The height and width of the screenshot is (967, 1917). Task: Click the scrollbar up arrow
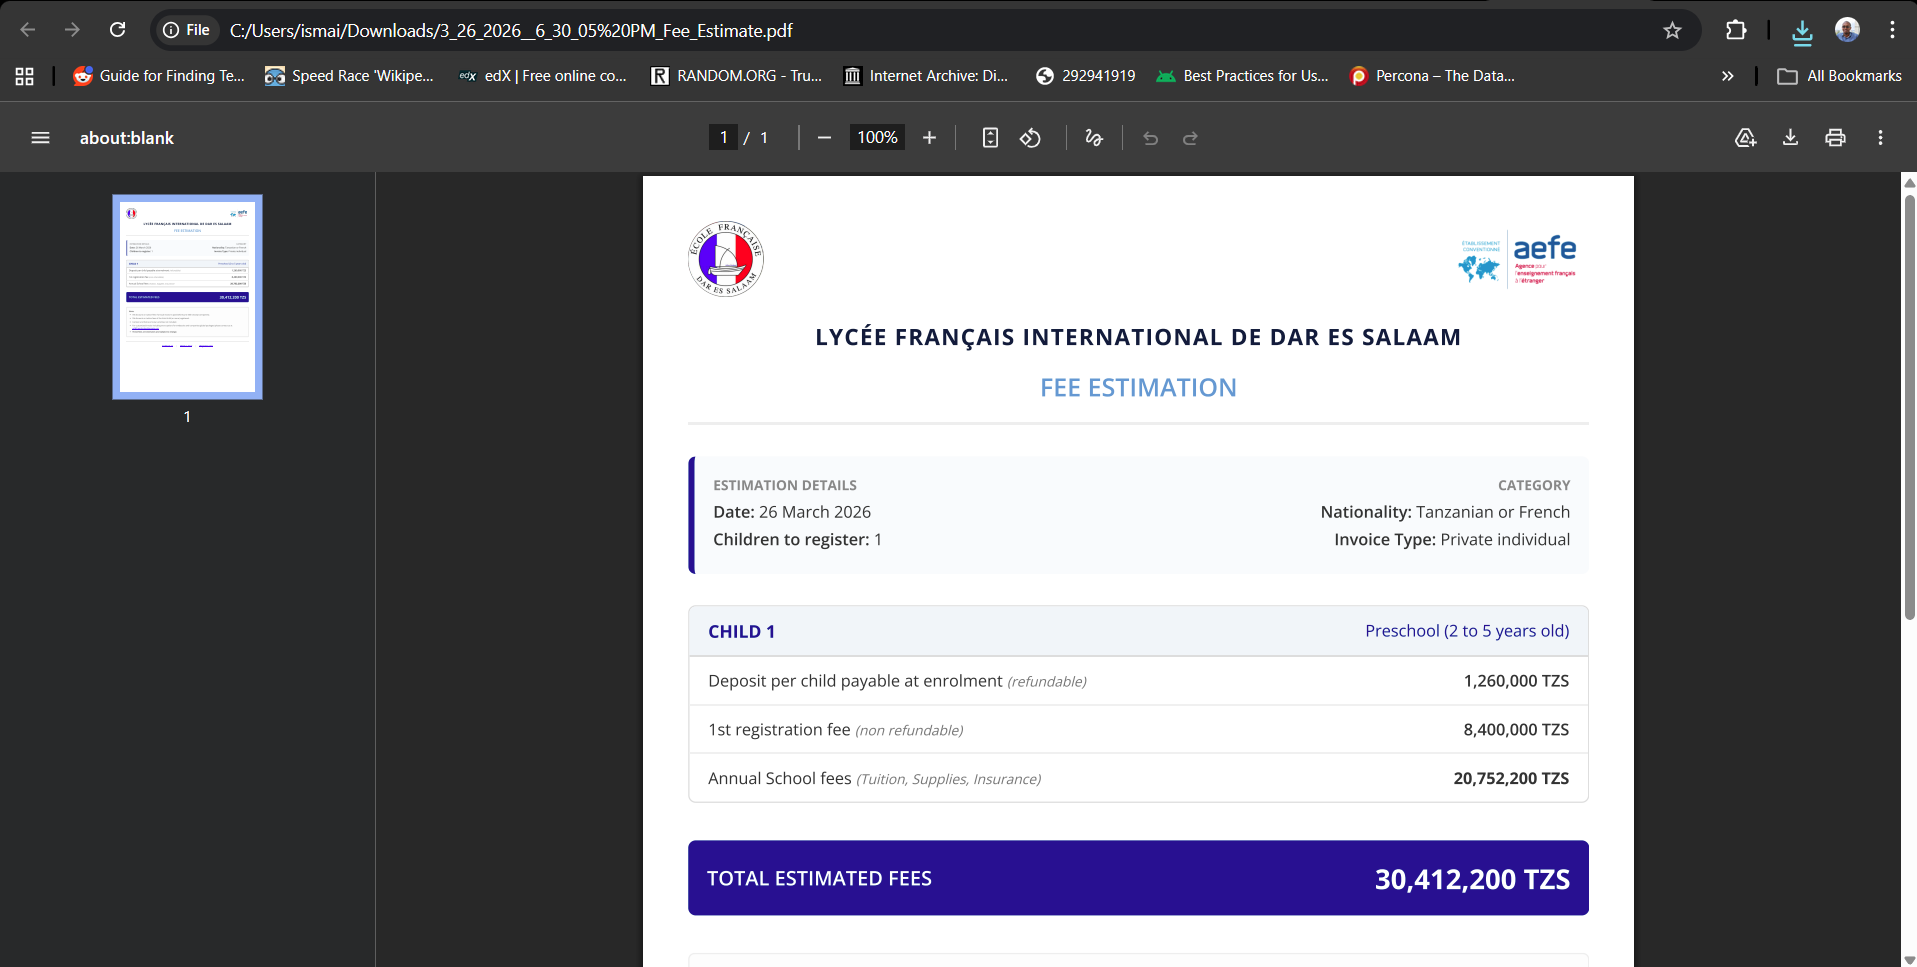click(x=1909, y=182)
